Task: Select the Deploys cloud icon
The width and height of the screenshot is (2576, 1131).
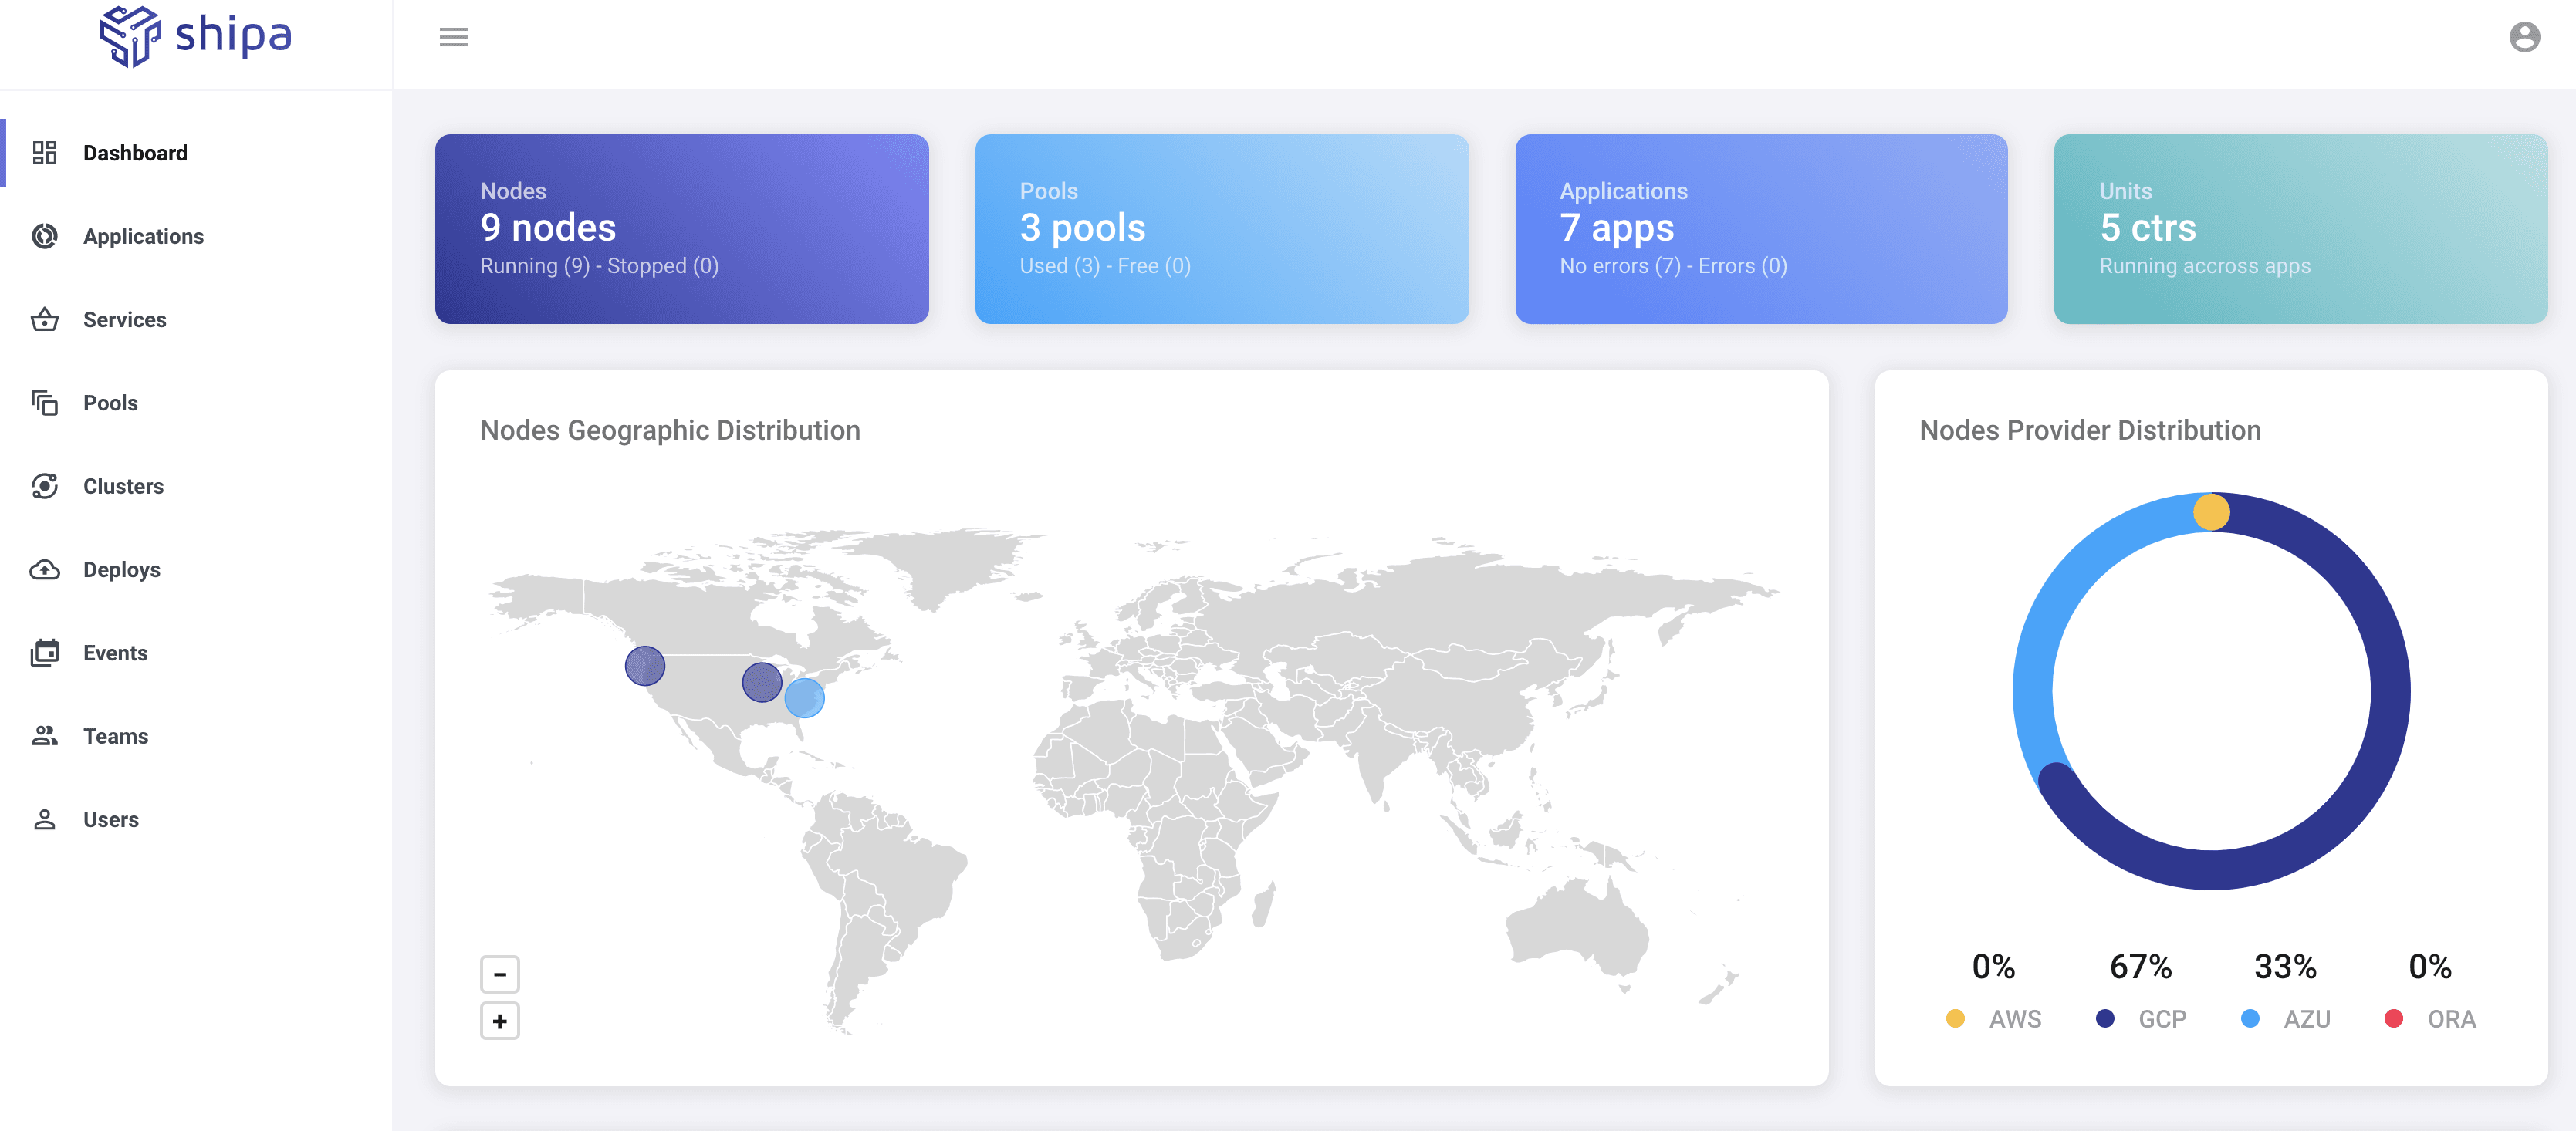Action: point(45,569)
